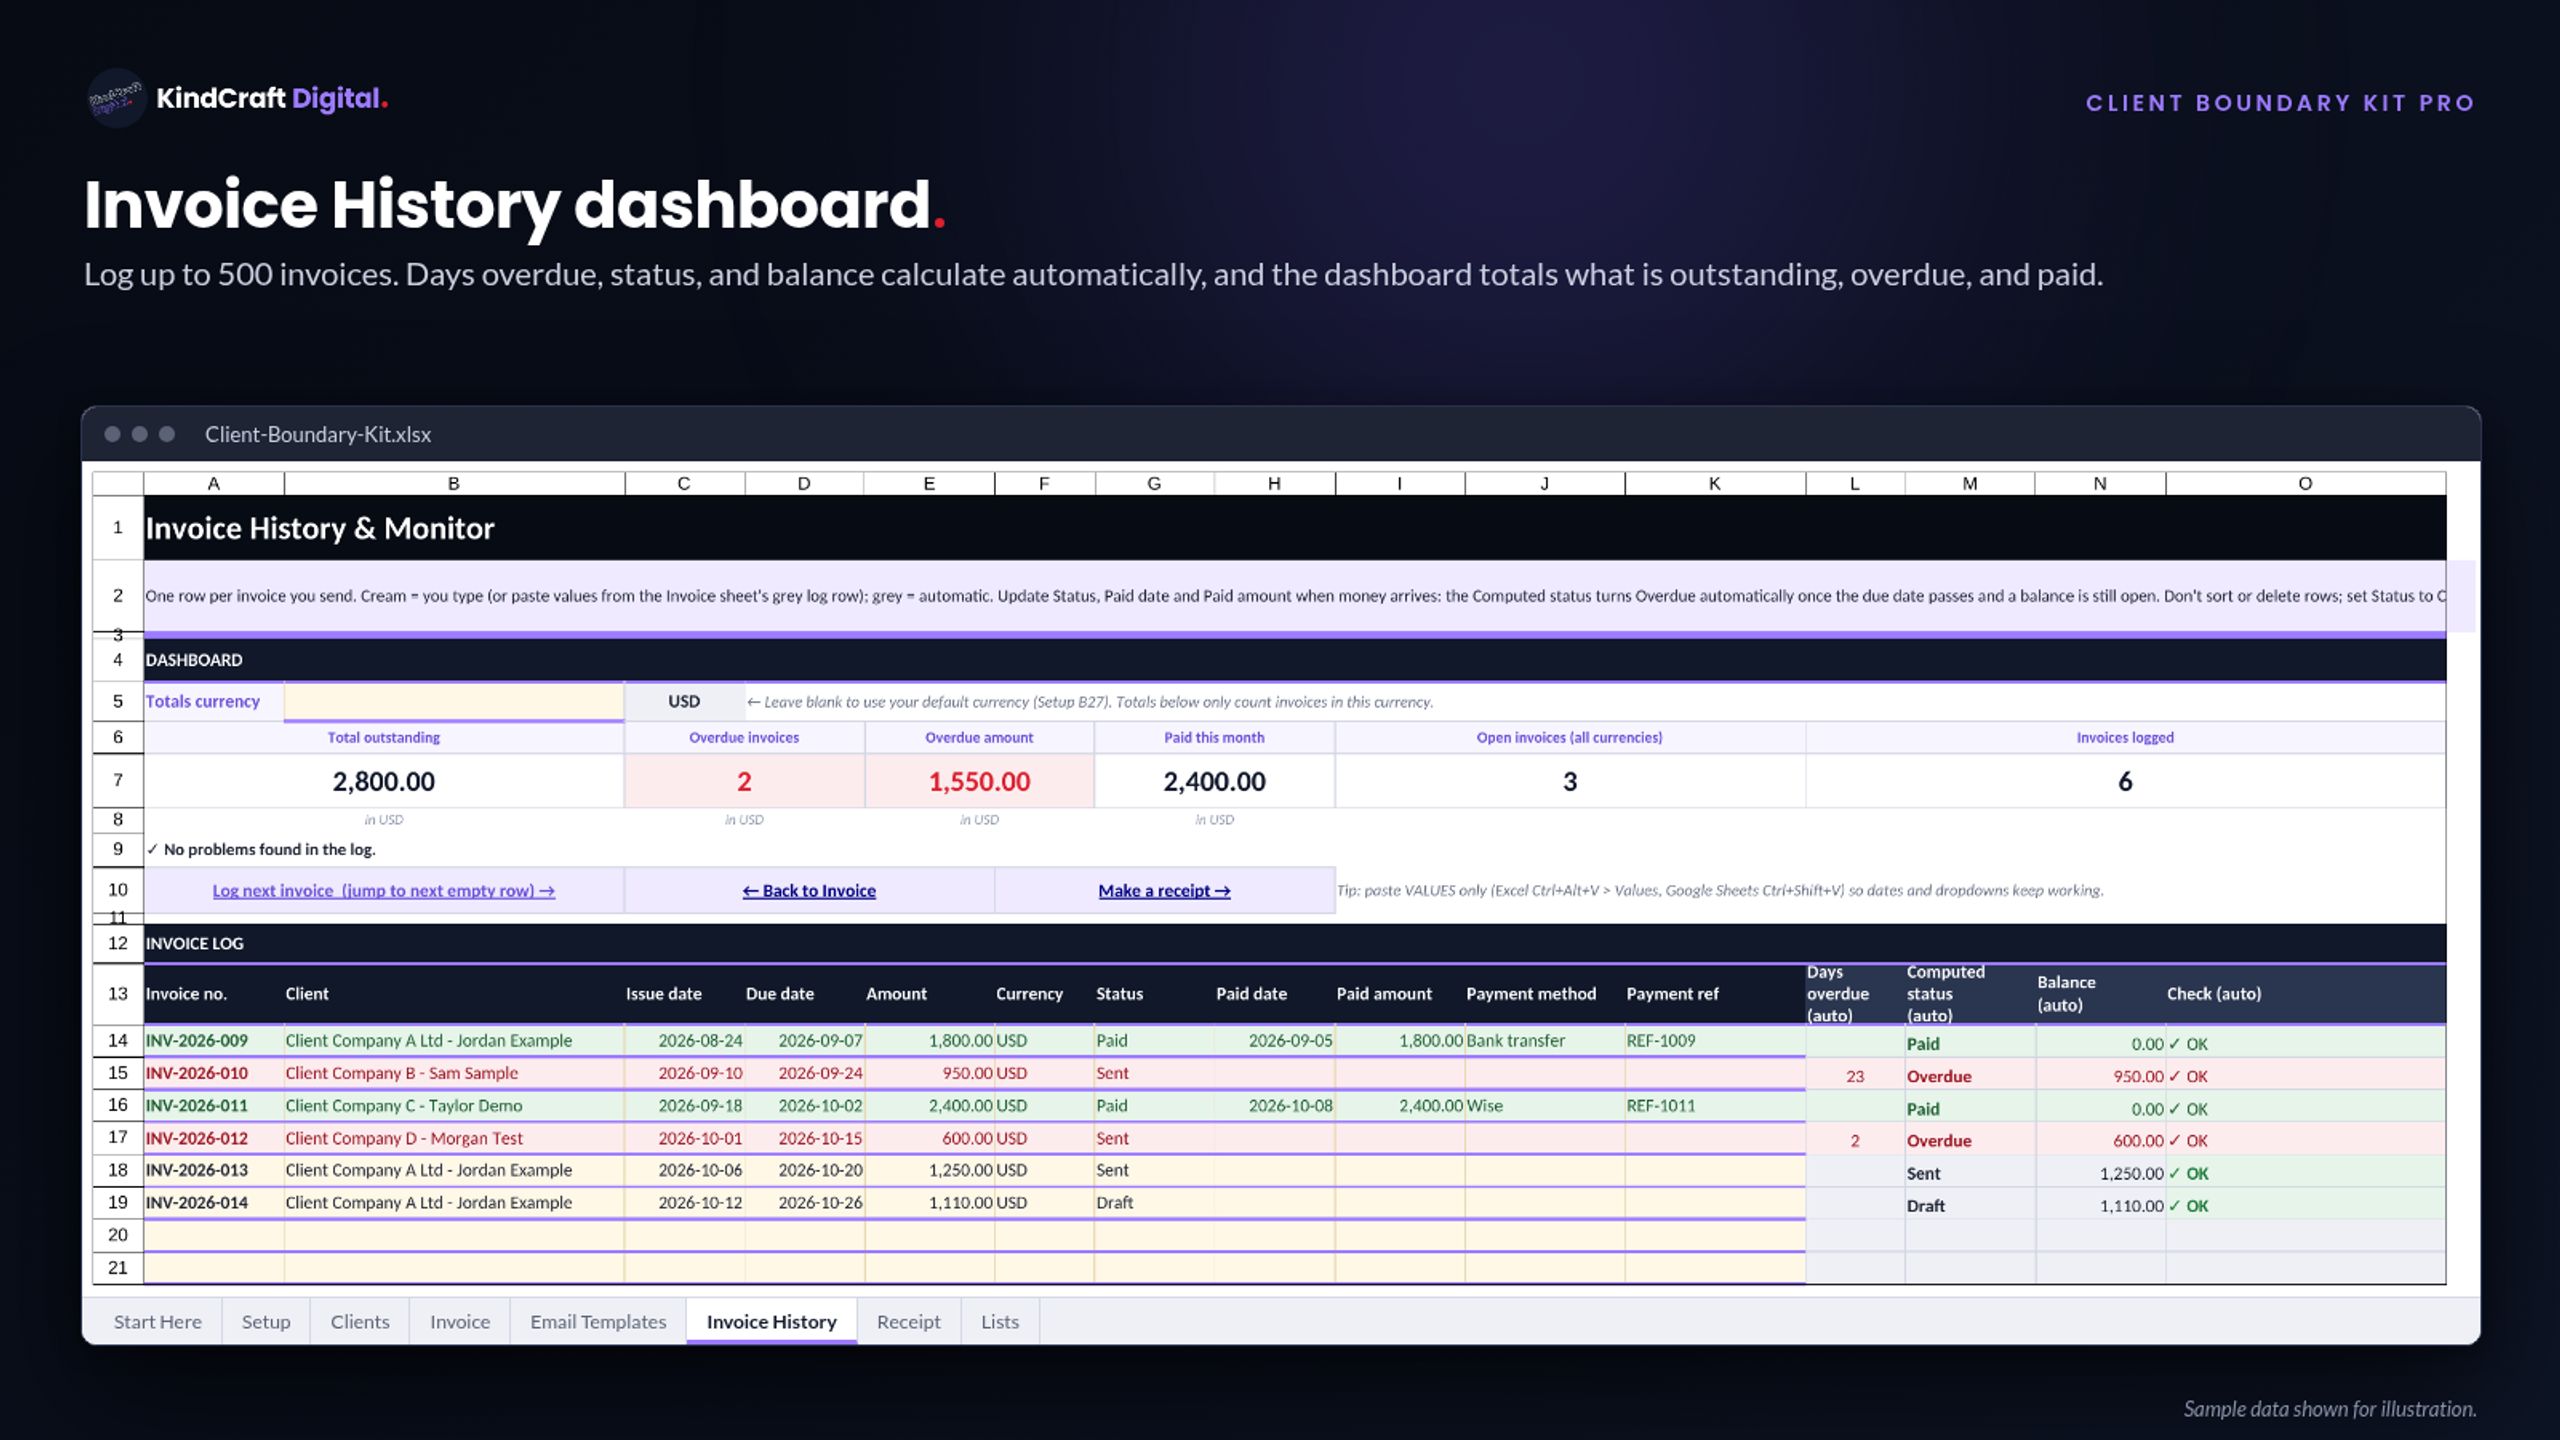This screenshot has height=1440, width=2560.
Task: Open the Lists sheet tab
Action: coord(1000,1321)
